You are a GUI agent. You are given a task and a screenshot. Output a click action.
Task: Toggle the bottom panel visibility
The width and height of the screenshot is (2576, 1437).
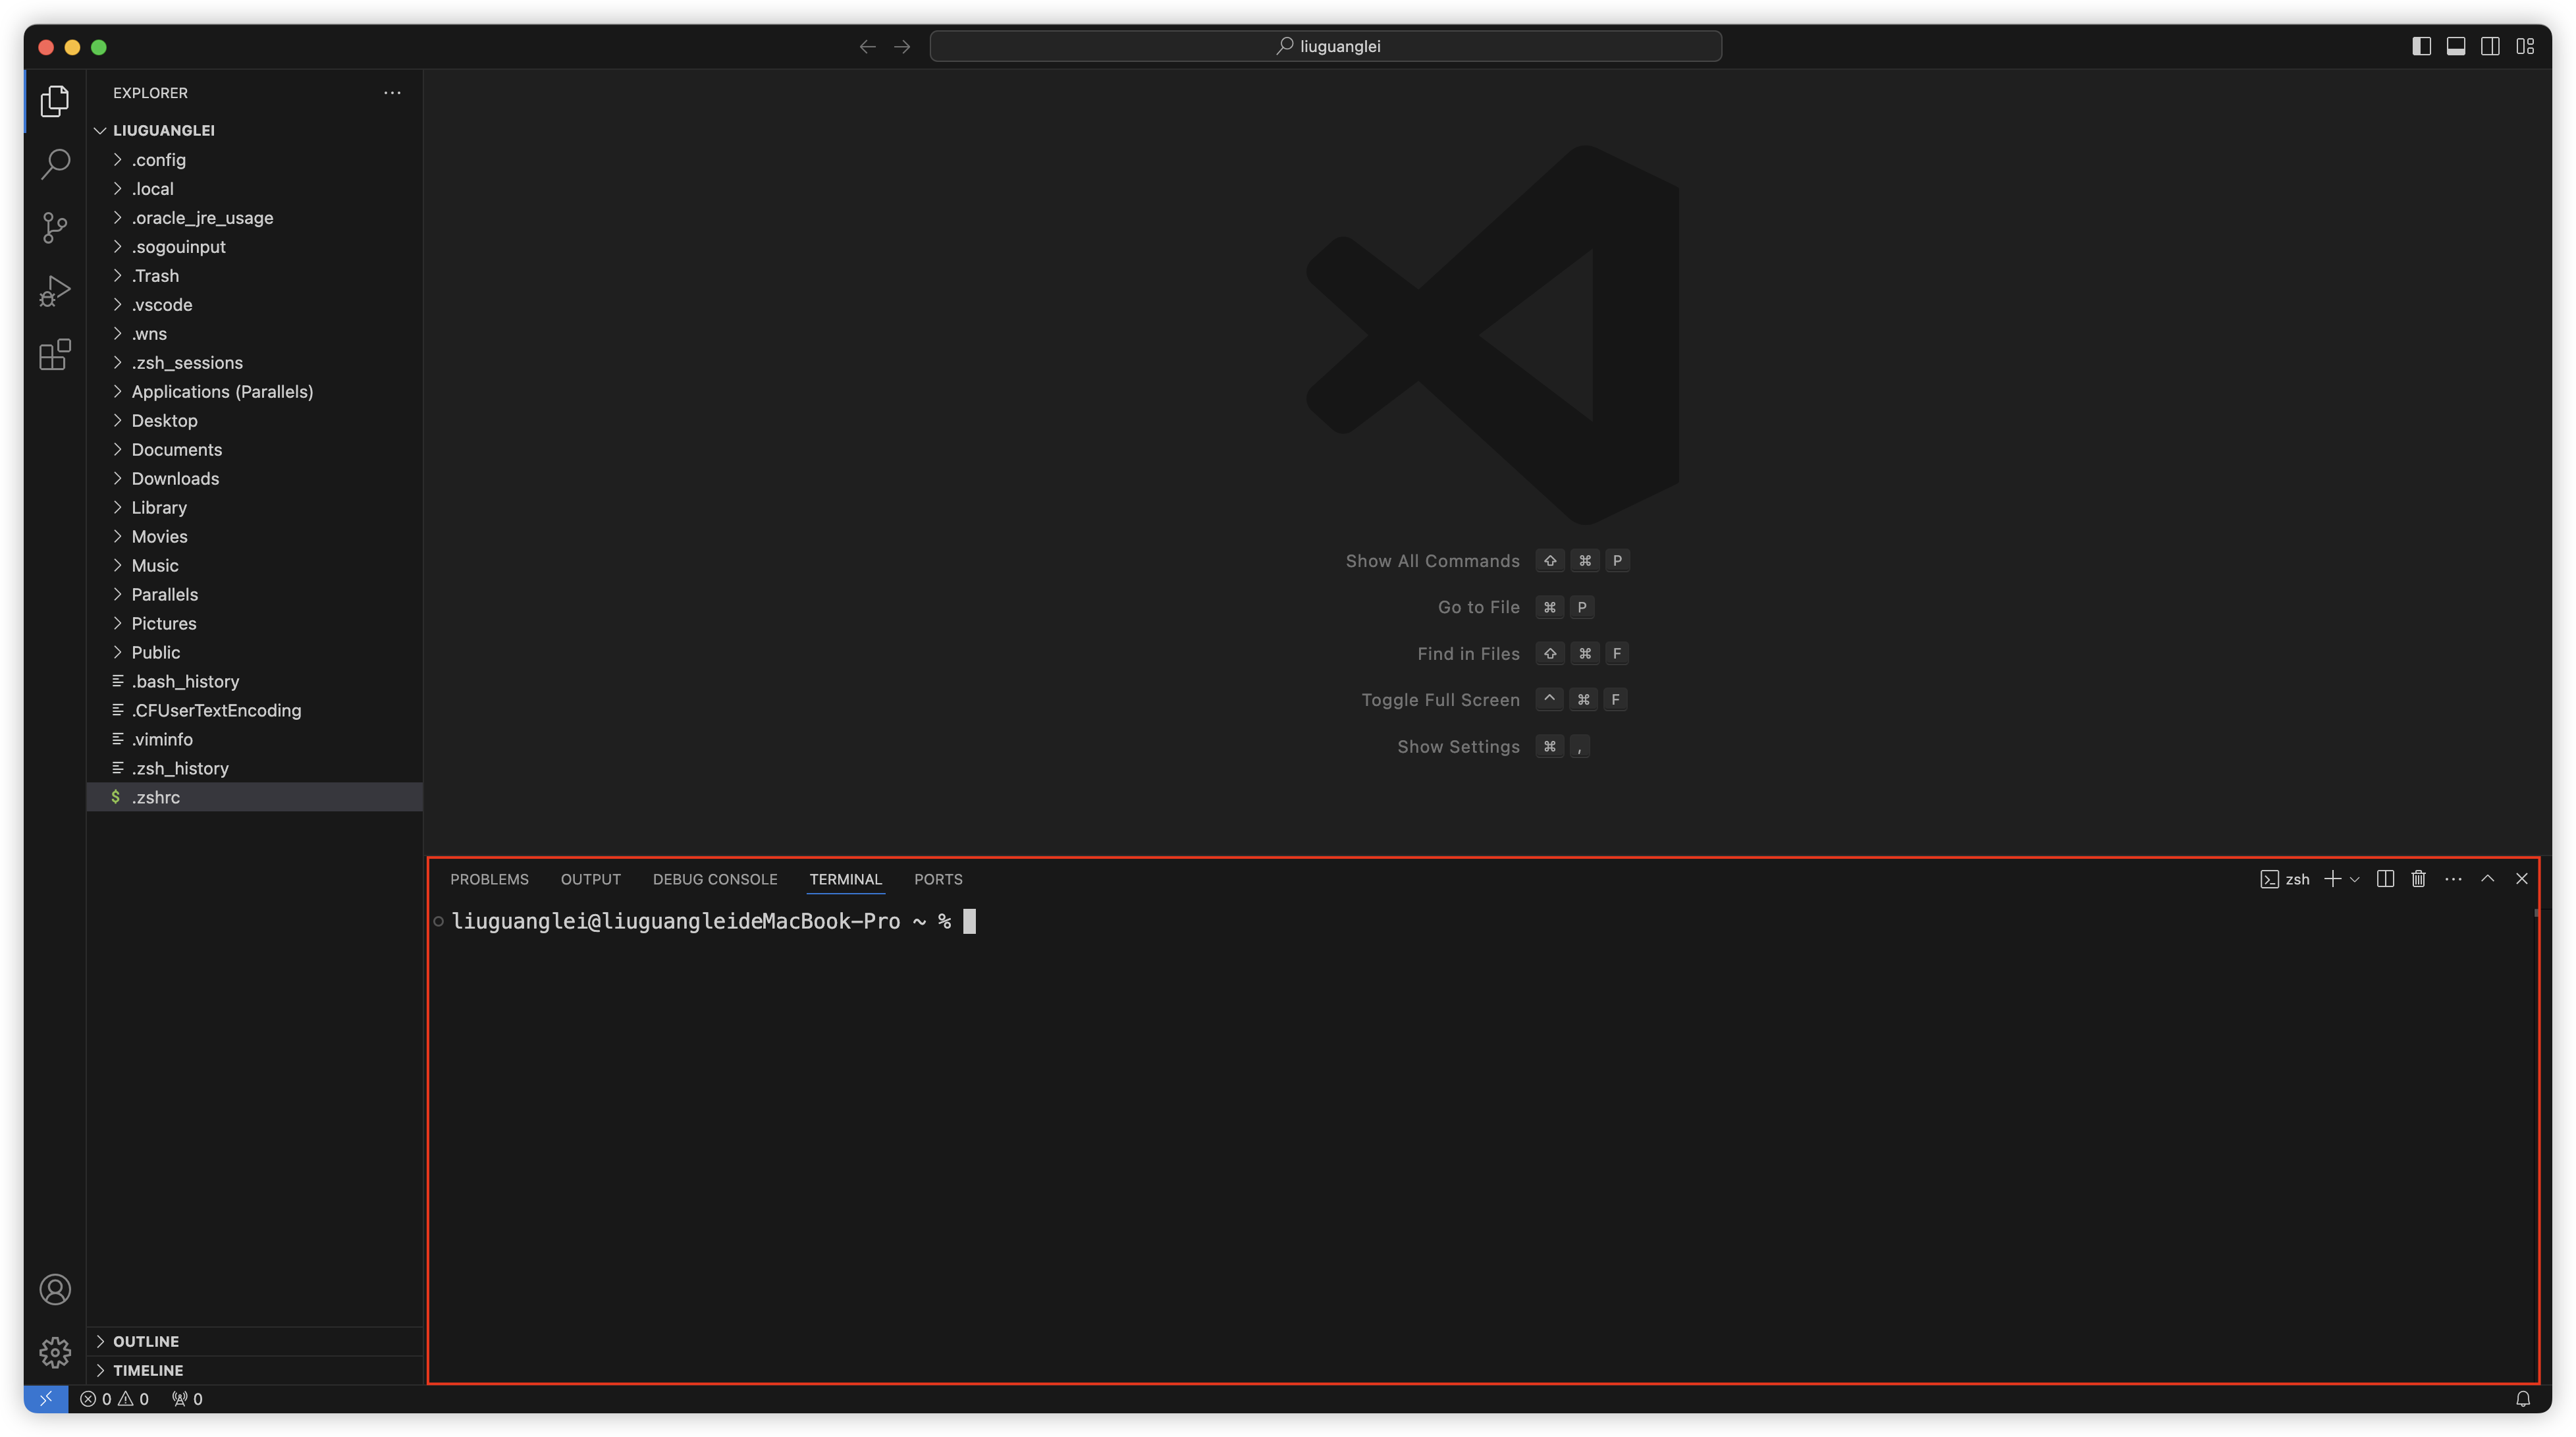tap(2455, 46)
